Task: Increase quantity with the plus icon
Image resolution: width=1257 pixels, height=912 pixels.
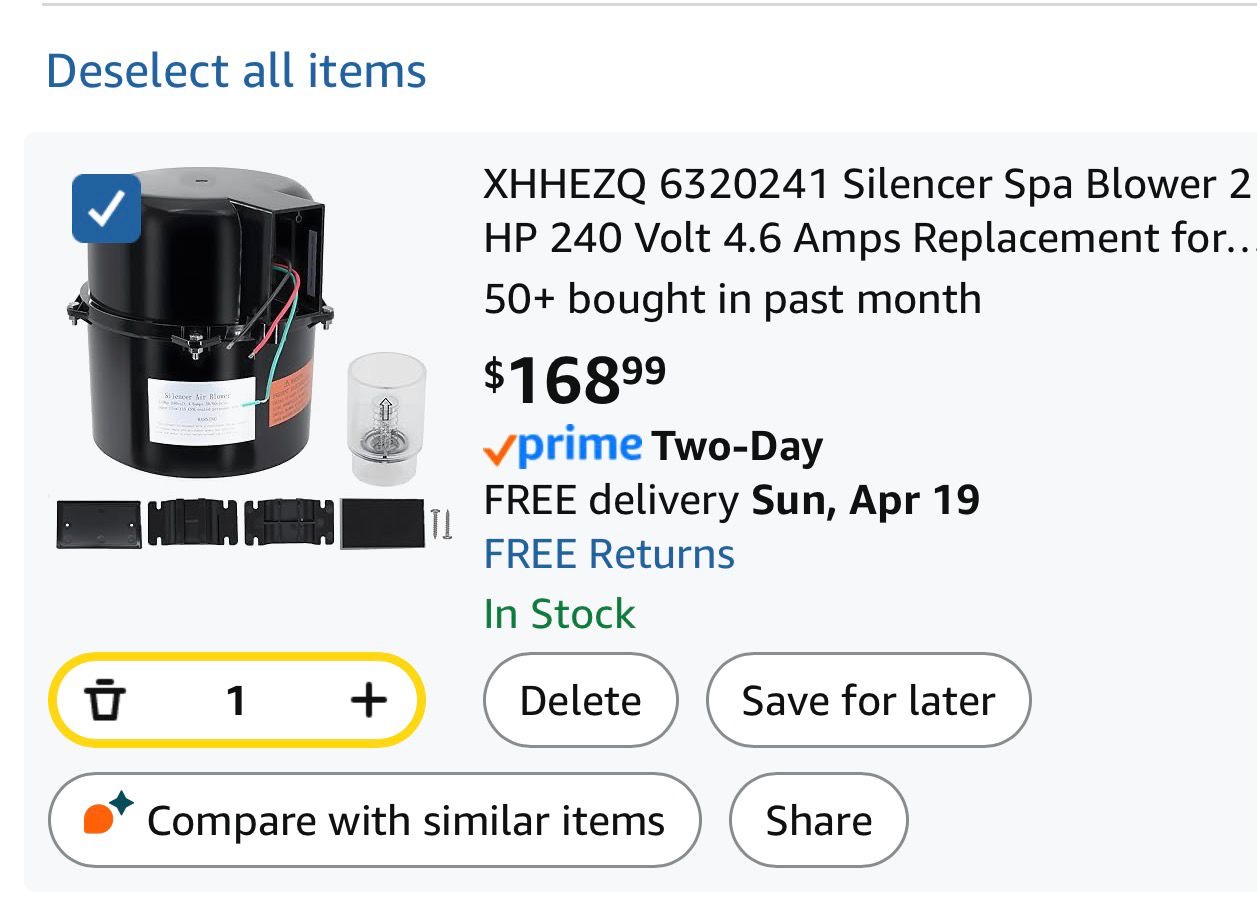Action: [368, 700]
